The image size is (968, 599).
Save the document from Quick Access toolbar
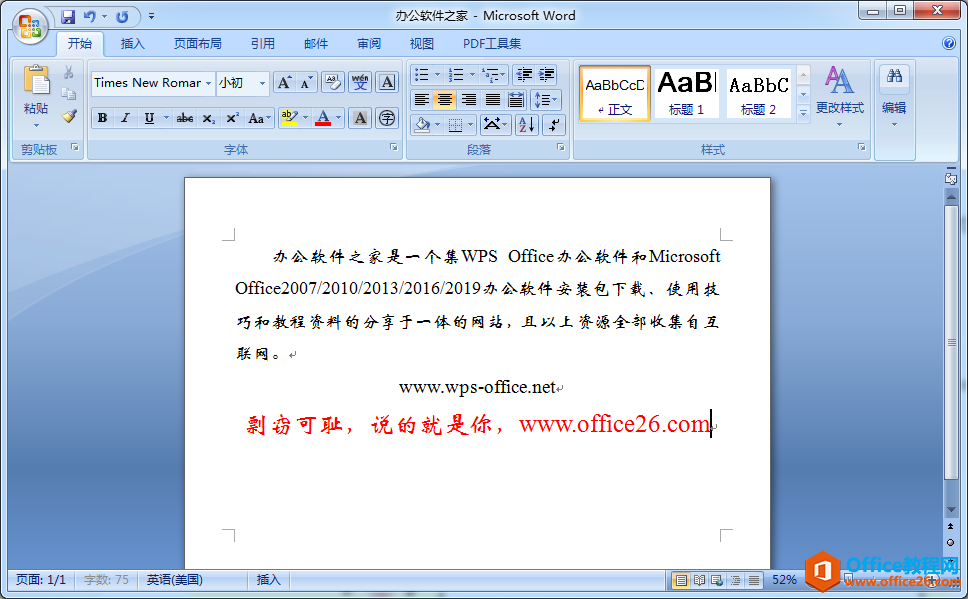(68, 17)
